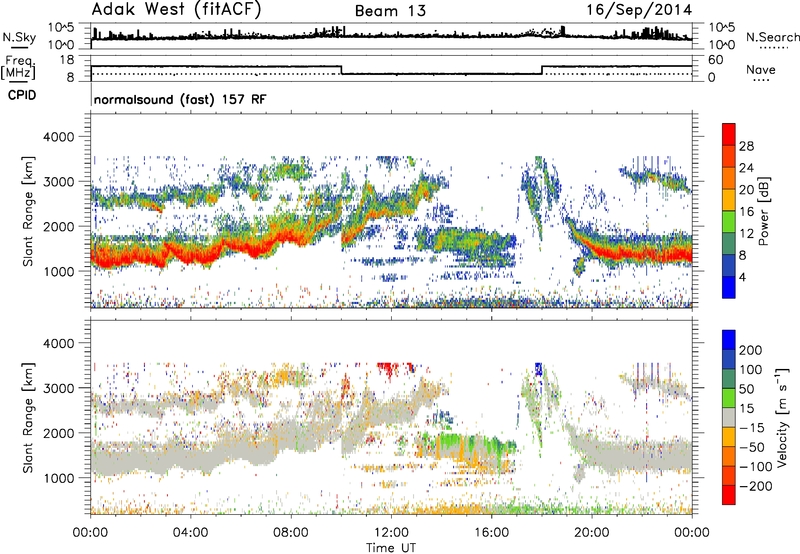Select the 'Beam 13' heading

(x=390, y=11)
